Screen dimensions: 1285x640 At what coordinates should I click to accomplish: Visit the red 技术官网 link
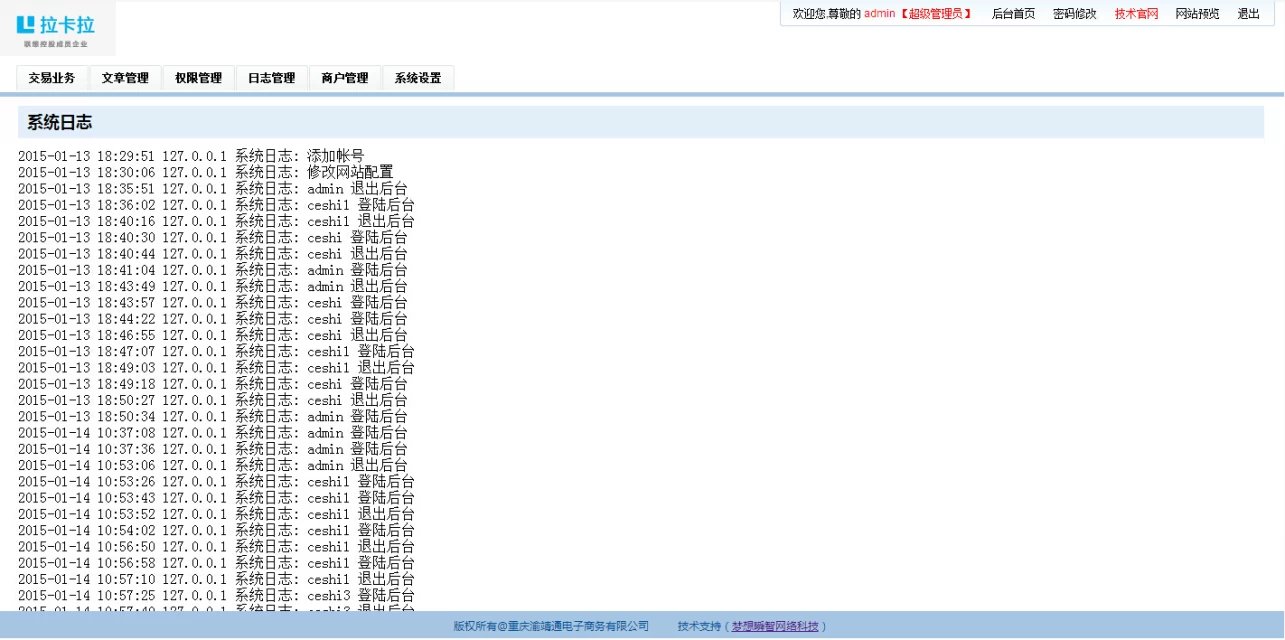(1136, 14)
